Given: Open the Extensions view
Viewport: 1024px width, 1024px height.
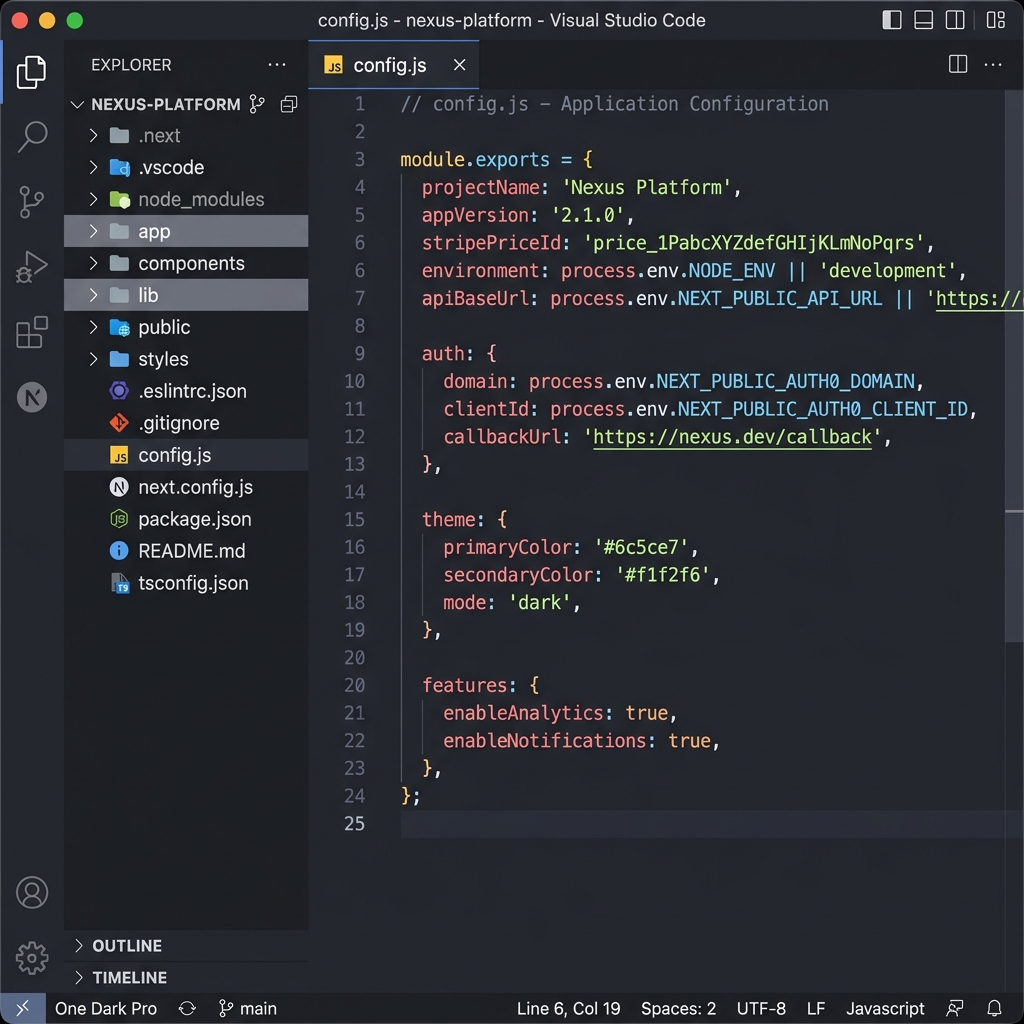Looking at the screenshot, I should (32, 332).
